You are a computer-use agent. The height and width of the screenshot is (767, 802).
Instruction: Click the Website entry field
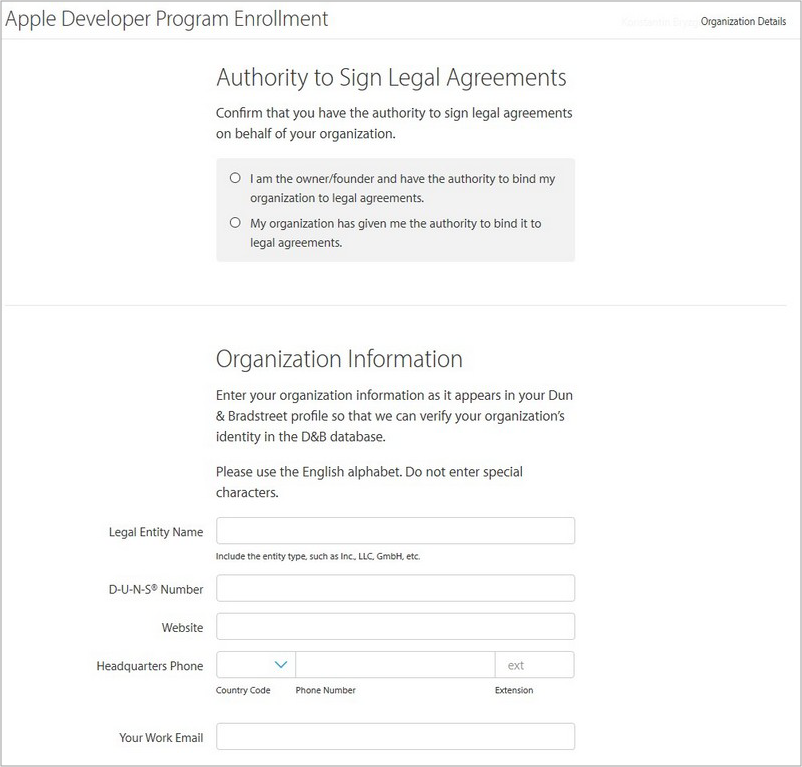pyautogui.click(x=394, y=627)
